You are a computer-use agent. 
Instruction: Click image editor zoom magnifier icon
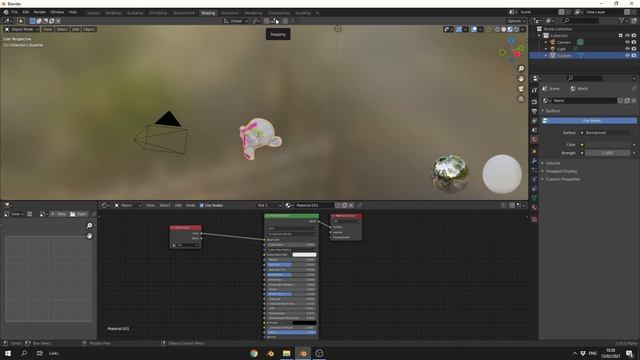coord(89,225)
